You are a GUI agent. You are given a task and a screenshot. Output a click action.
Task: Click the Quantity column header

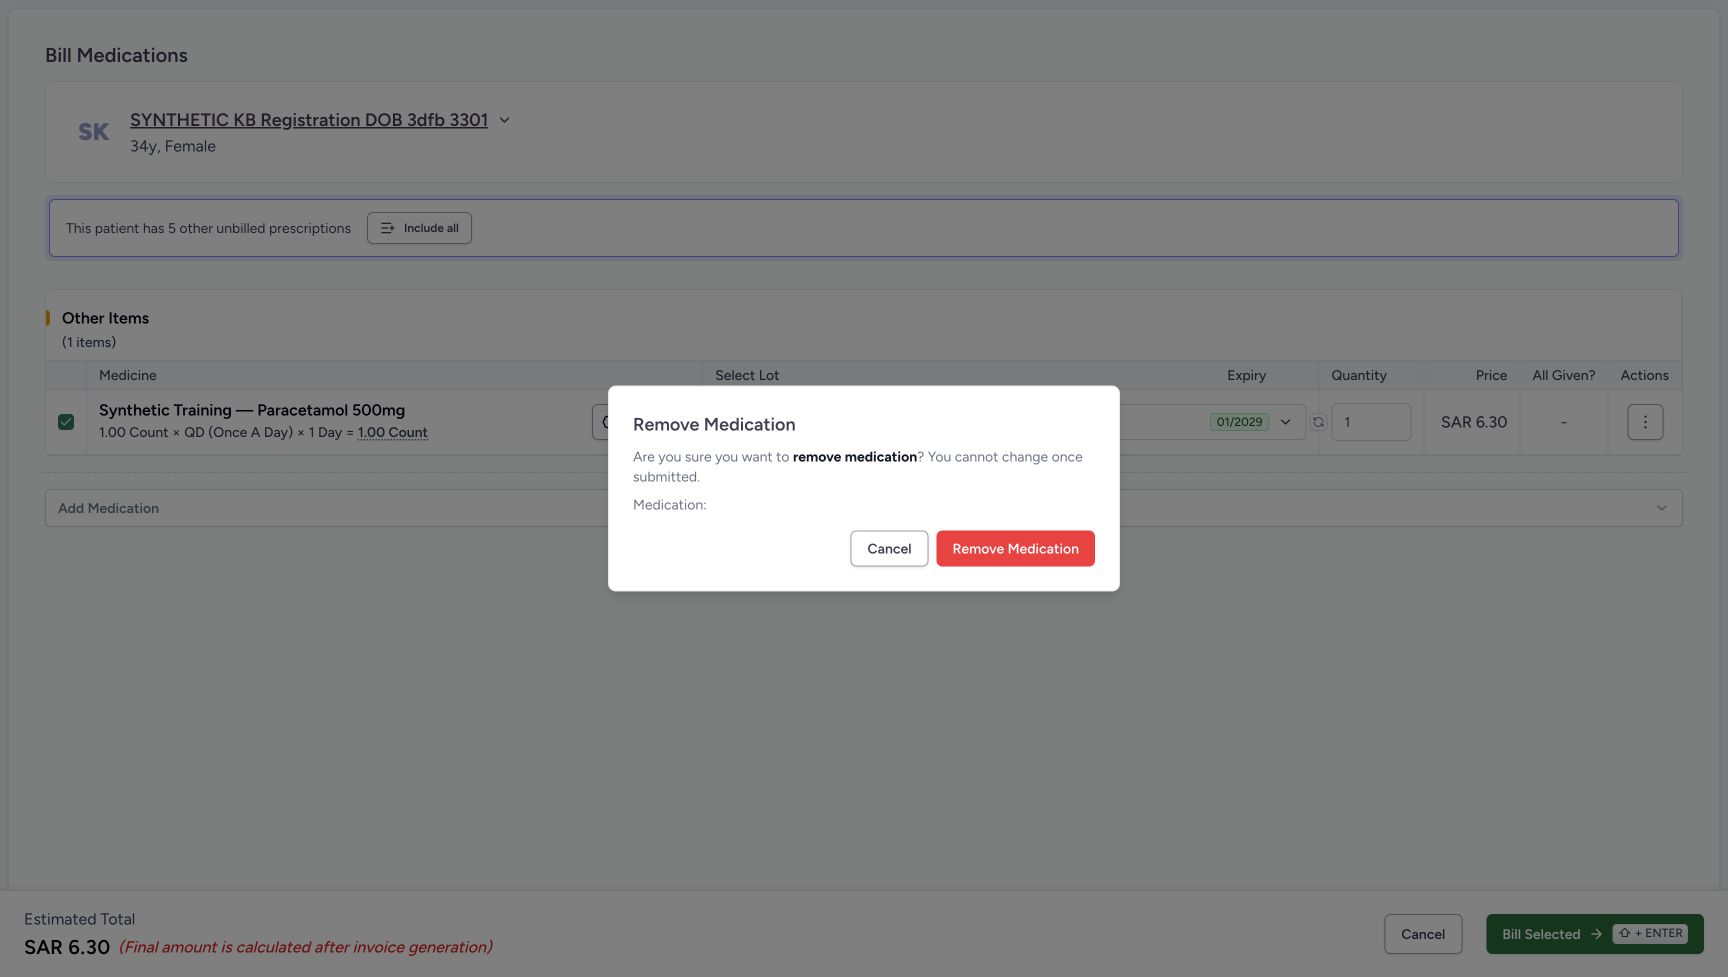(1358, 375)
